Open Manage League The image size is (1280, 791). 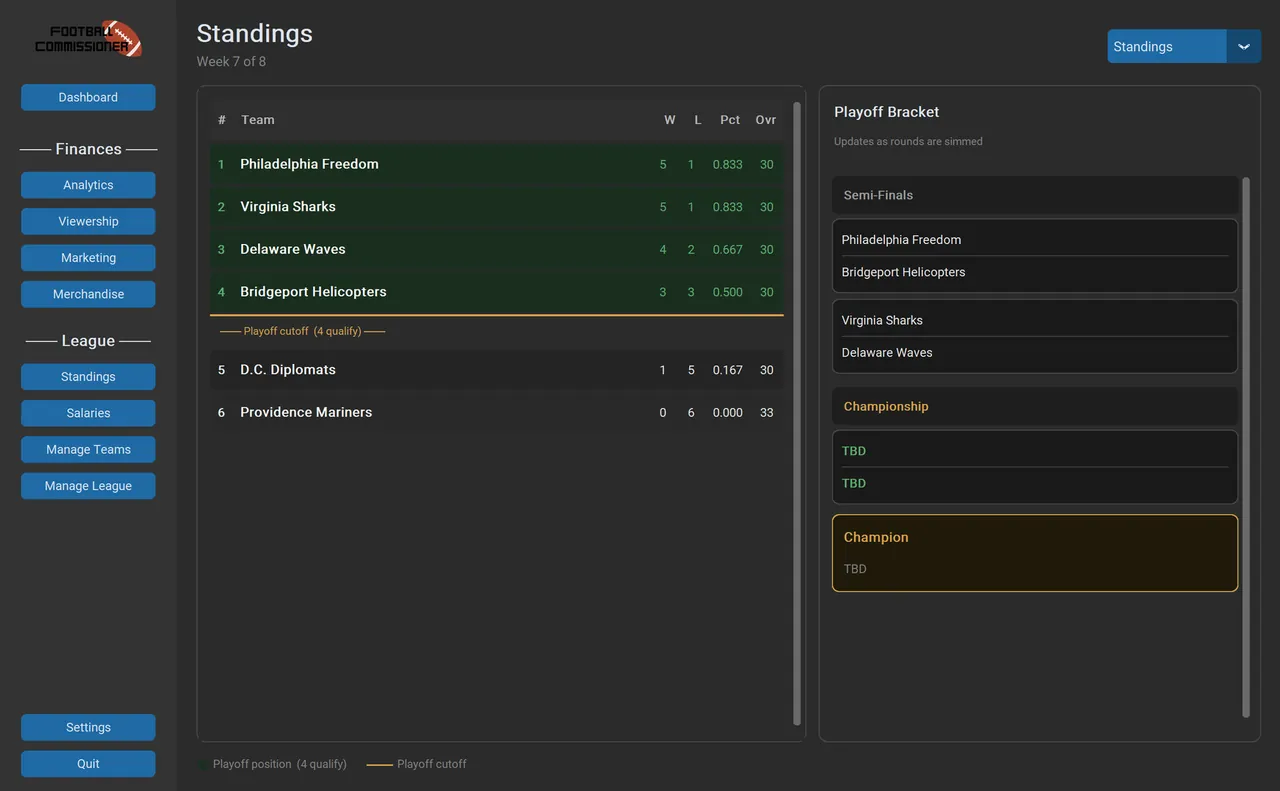(x=88, y=486)
